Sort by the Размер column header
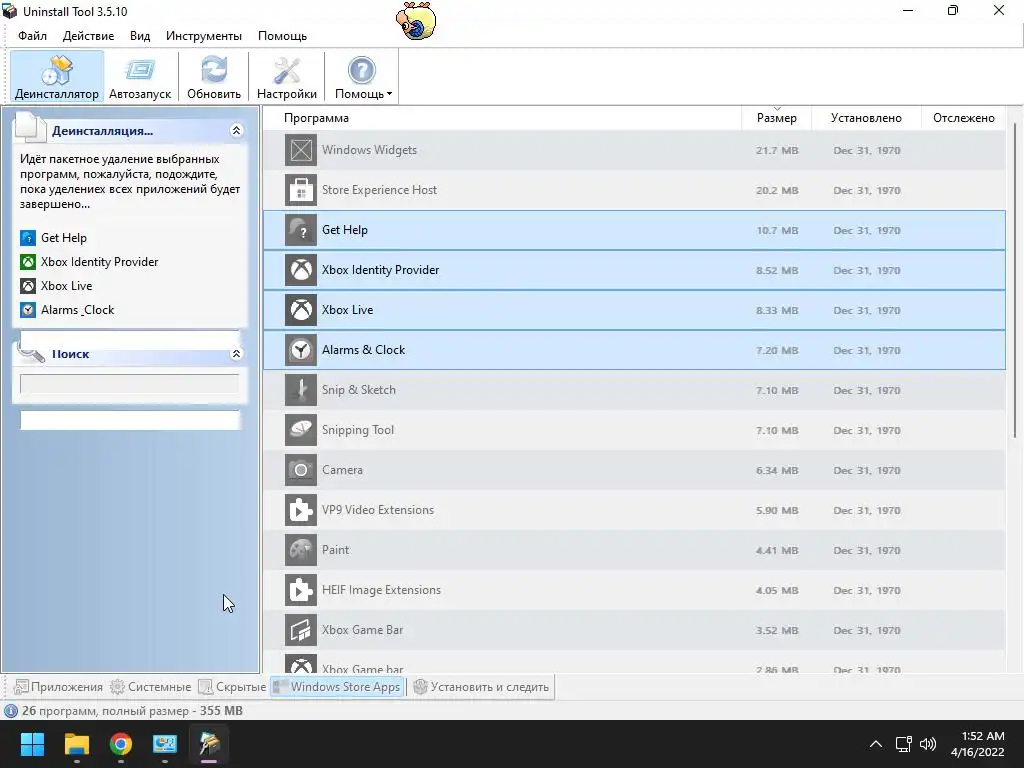The height and width of the screenshot is (768, 1024). [776, 118]
